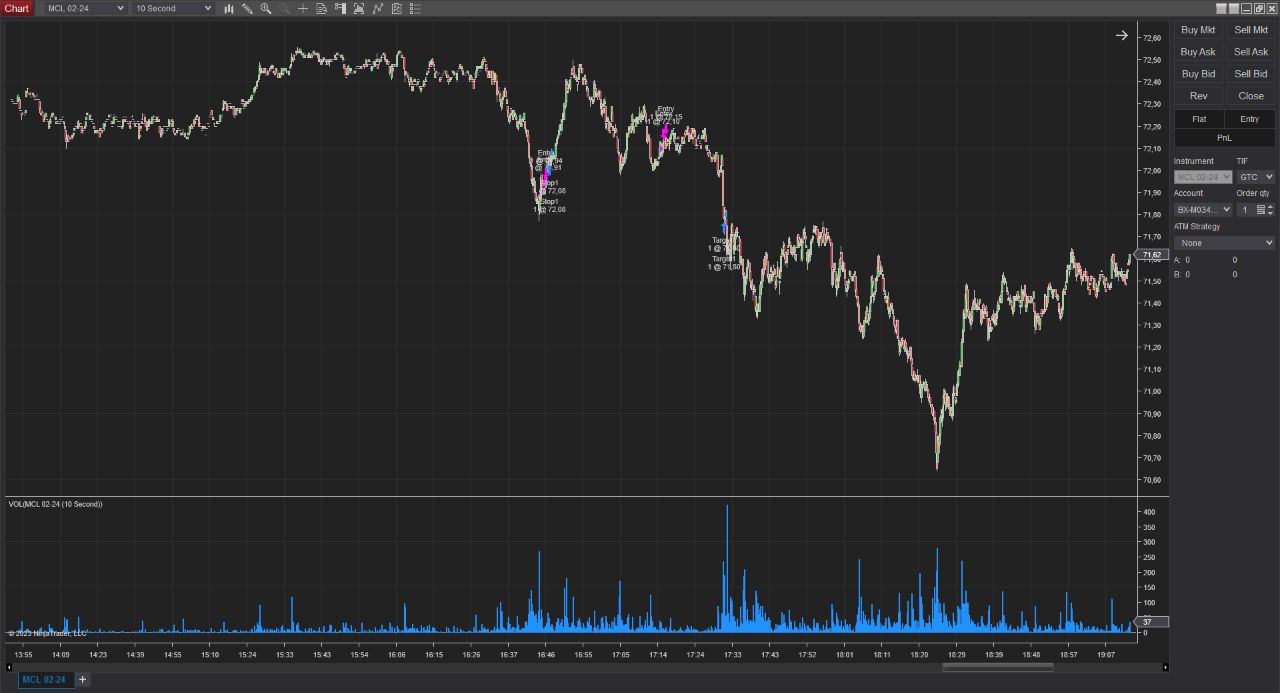Expand the 10 Second interval dropdown
1280x693 pixels.
pyautogui.click(x=174, y=8)
